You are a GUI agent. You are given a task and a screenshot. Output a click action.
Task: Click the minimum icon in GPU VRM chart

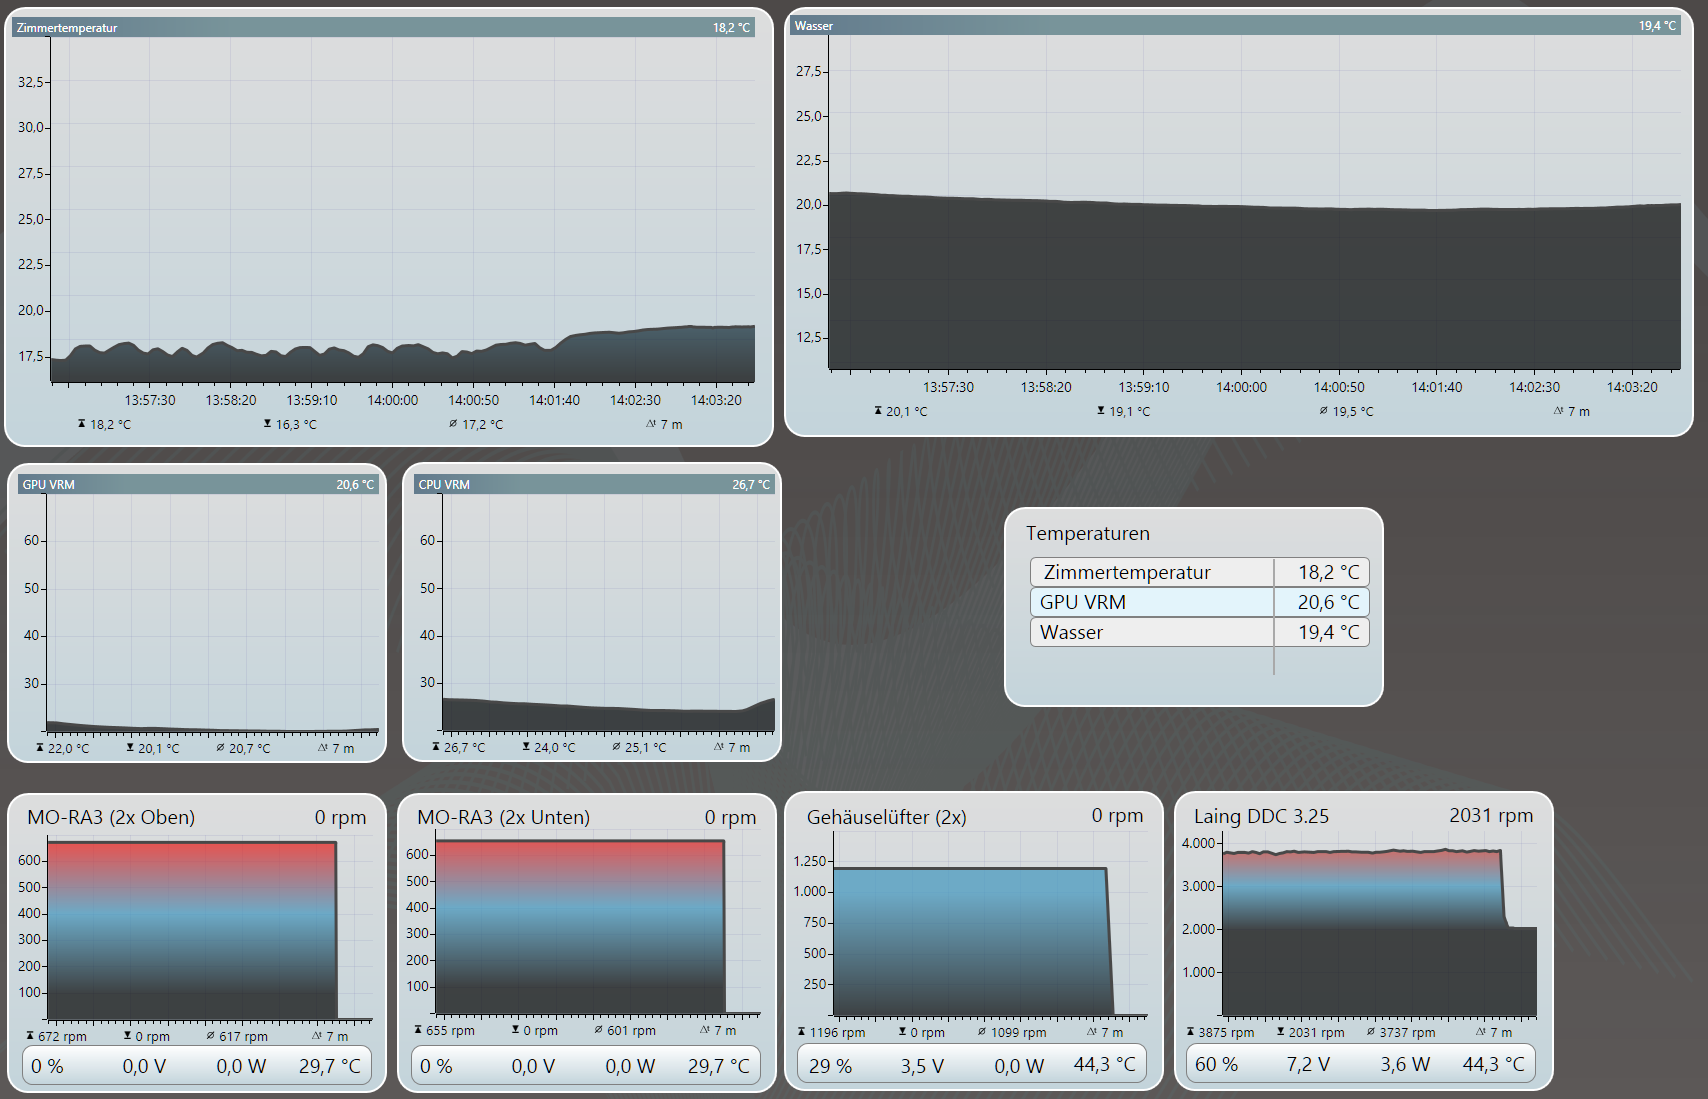pos(130,748)
